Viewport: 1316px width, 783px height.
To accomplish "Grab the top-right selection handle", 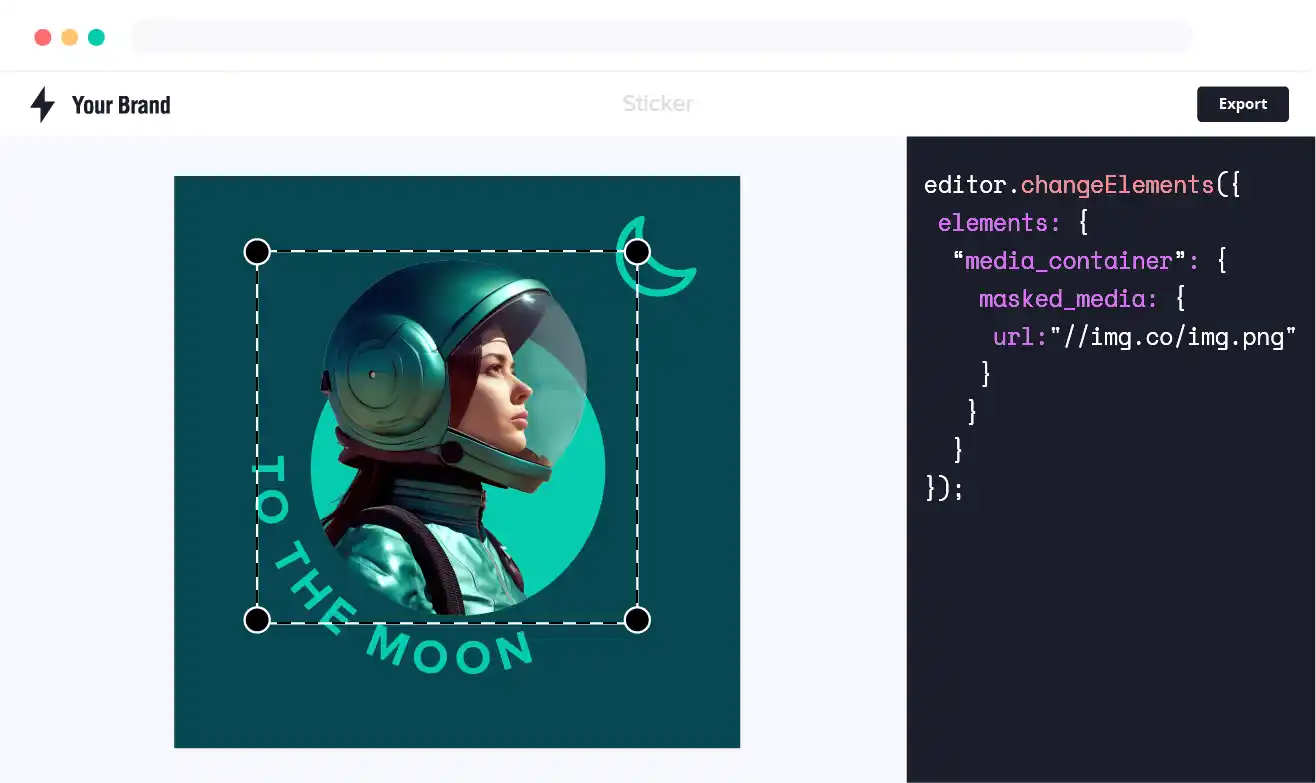I will point(637,251).
